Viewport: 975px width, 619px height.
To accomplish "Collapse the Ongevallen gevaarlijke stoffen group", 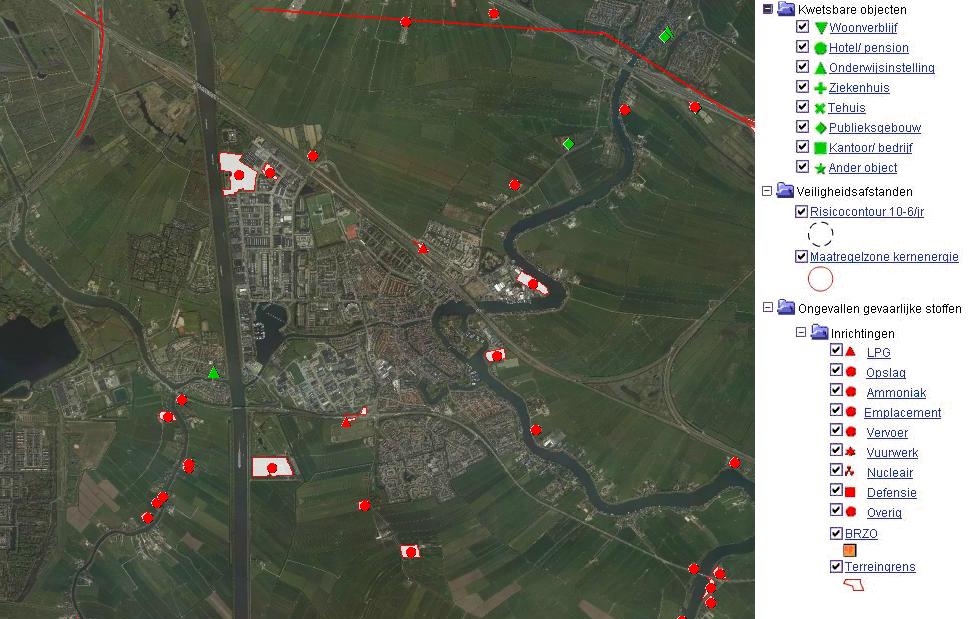I will (x=767, y=307).
